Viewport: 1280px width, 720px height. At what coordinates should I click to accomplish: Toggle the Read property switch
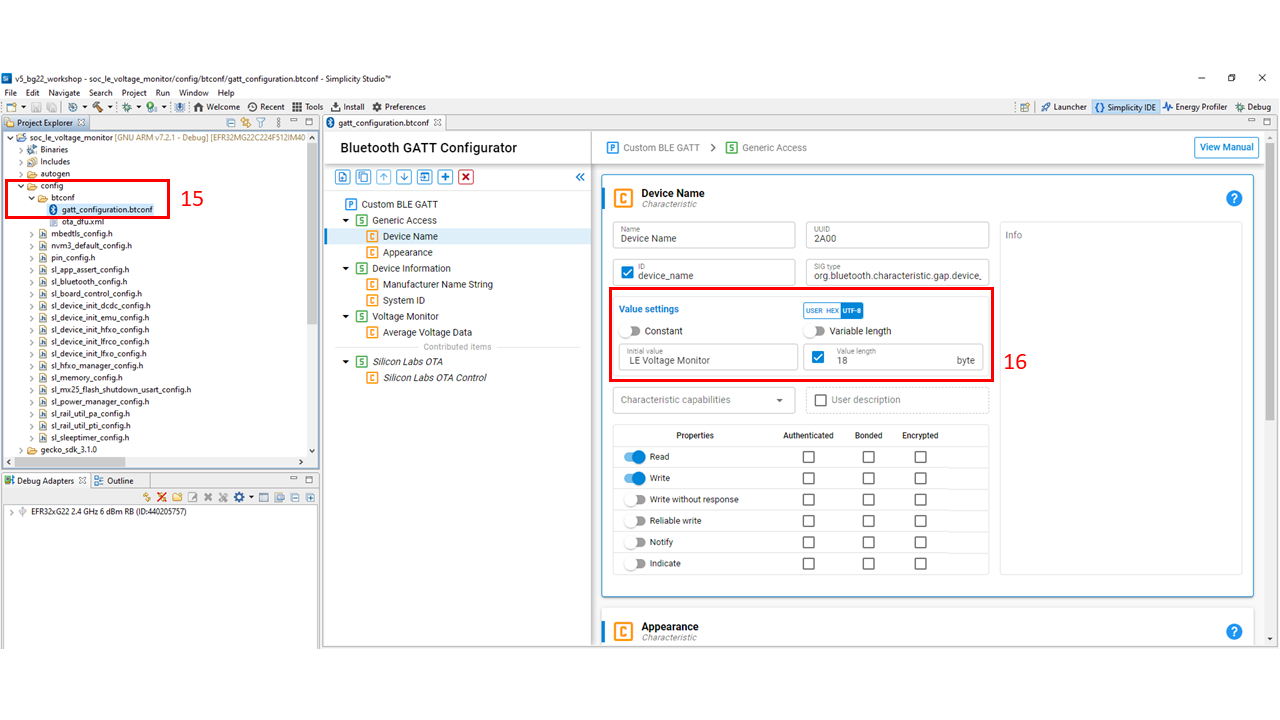tap(635, 457)
